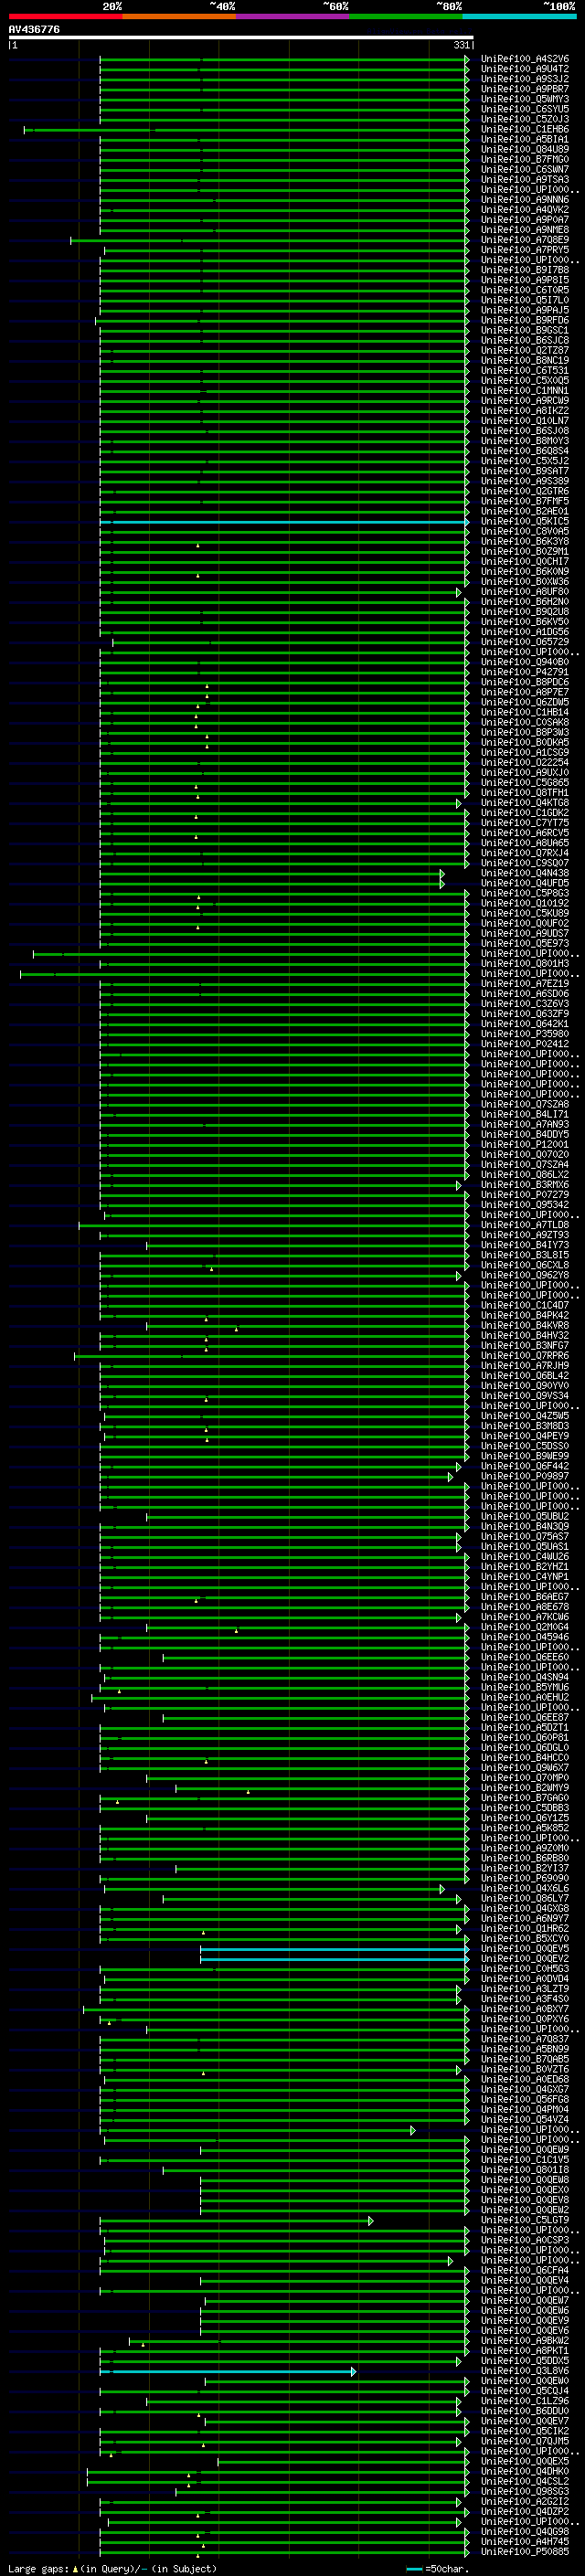
Task: Select the UniRef100_C1MNN1 label
Action: coord(524,391)
